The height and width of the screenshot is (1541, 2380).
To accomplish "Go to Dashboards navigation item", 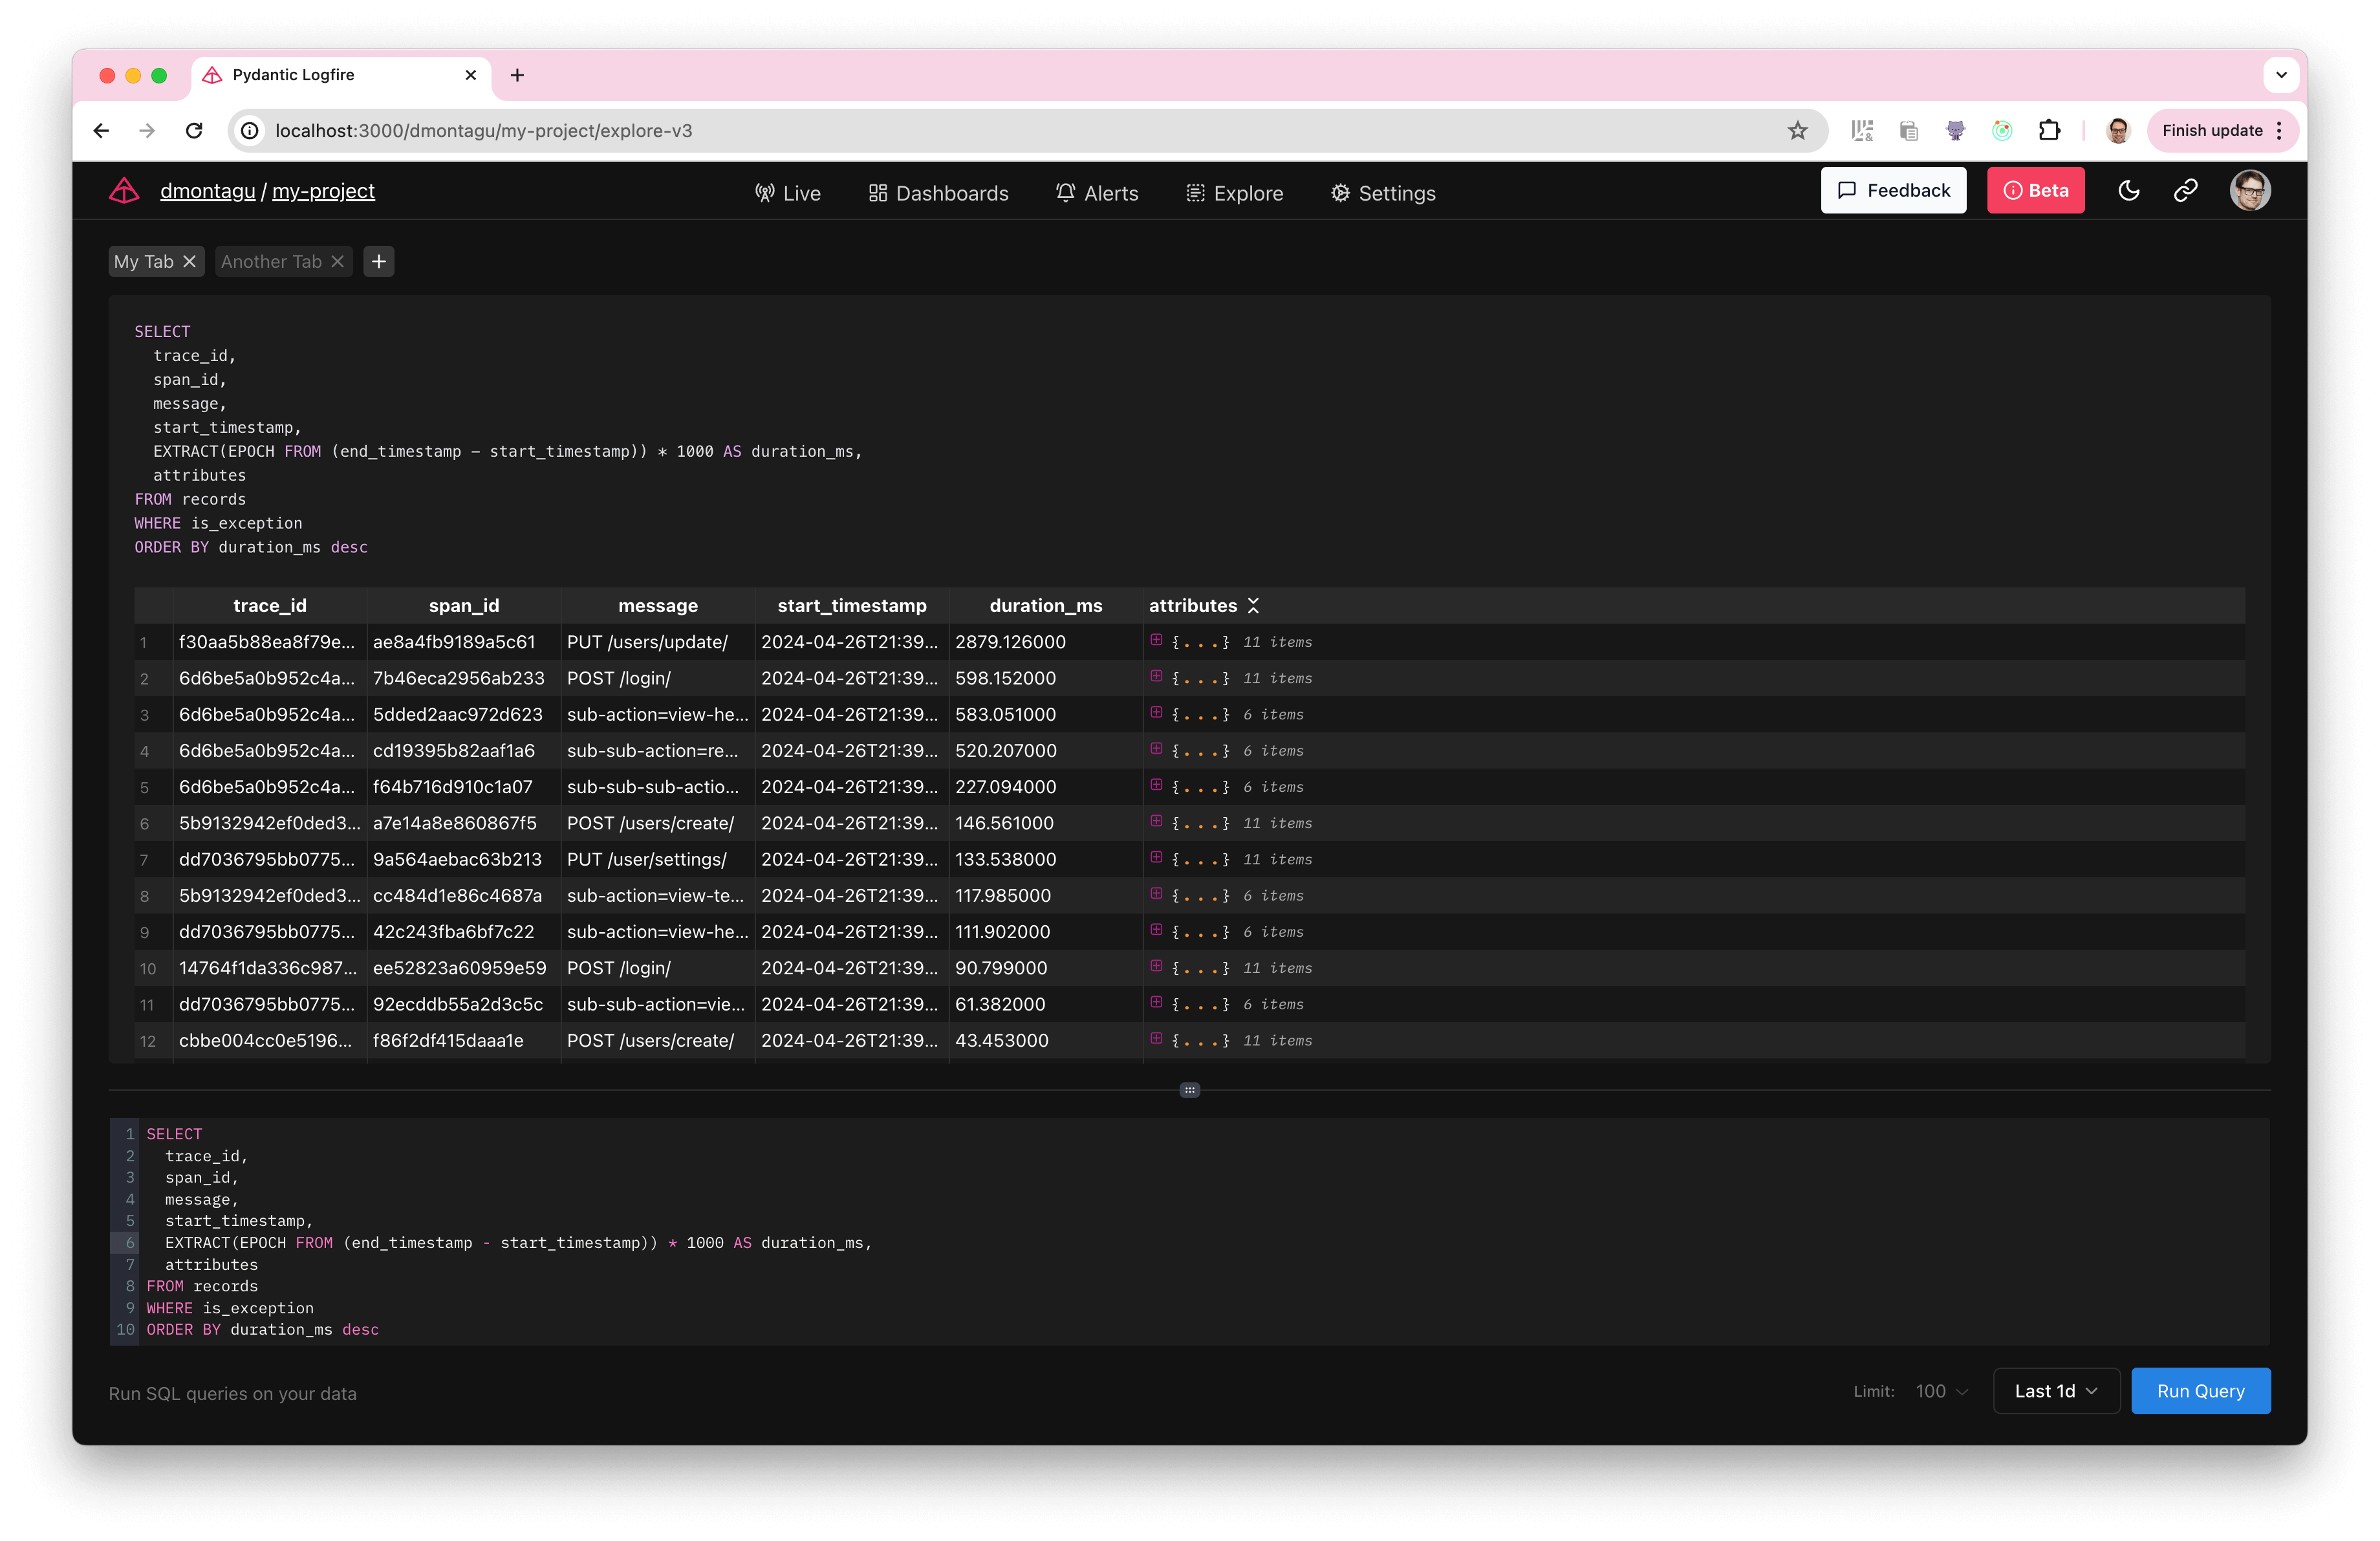I will [938, 193].
